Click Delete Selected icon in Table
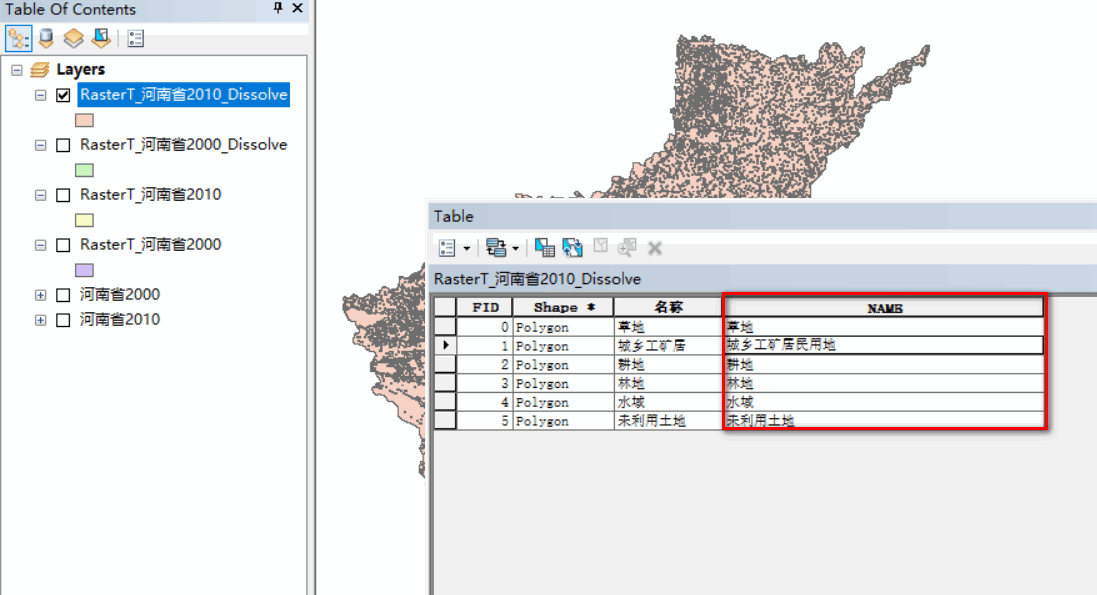 (x=655, y=248)
